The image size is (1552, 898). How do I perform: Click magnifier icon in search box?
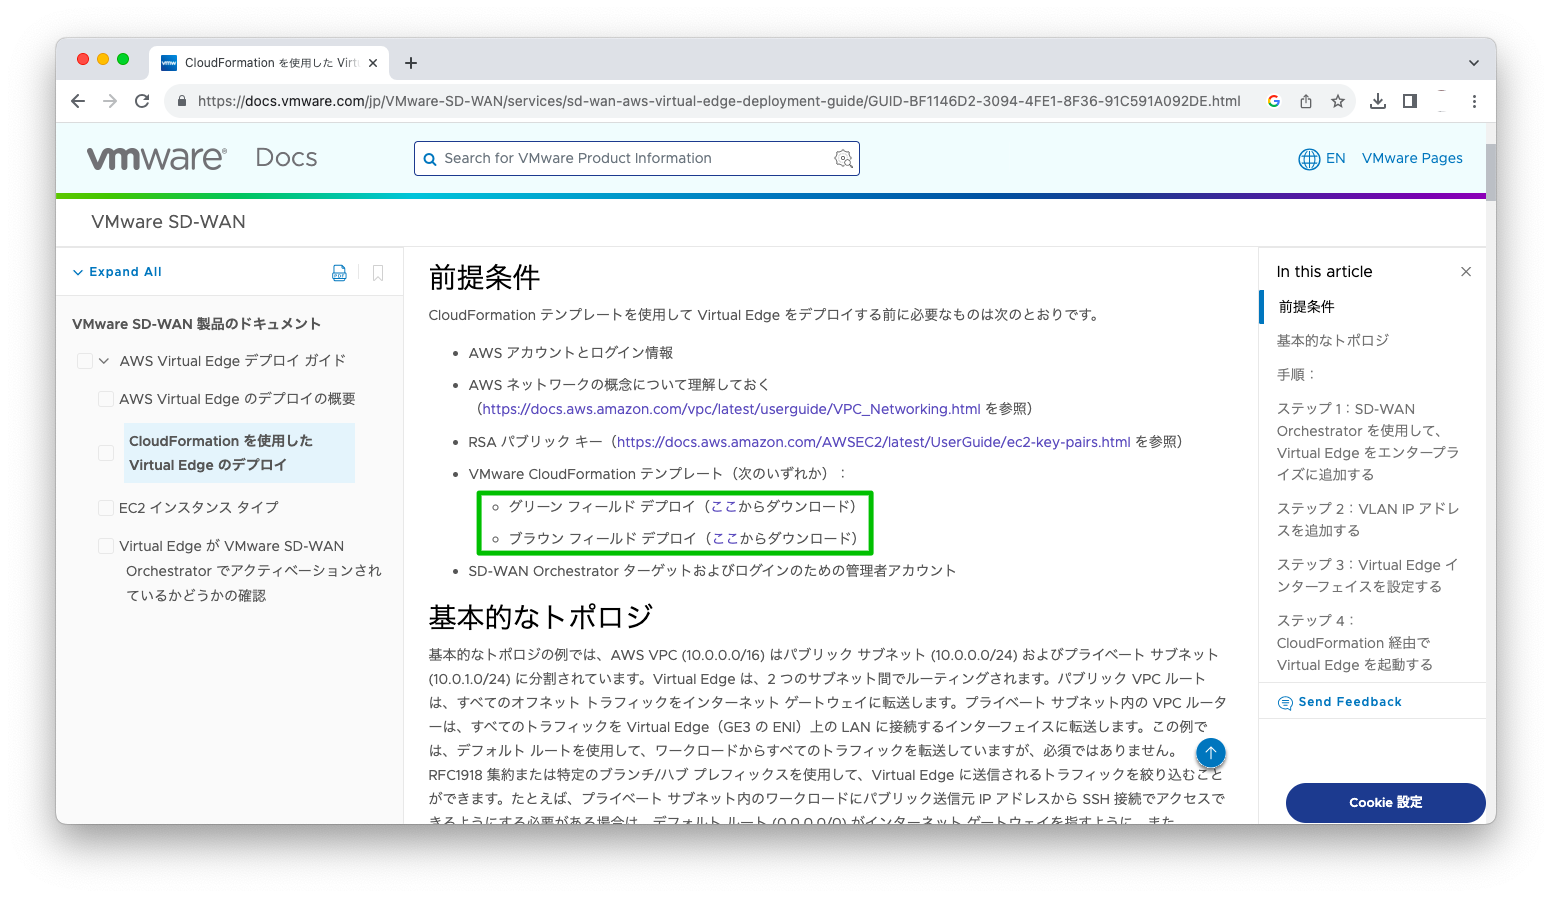pyautogui.click(x=430, y=159)
